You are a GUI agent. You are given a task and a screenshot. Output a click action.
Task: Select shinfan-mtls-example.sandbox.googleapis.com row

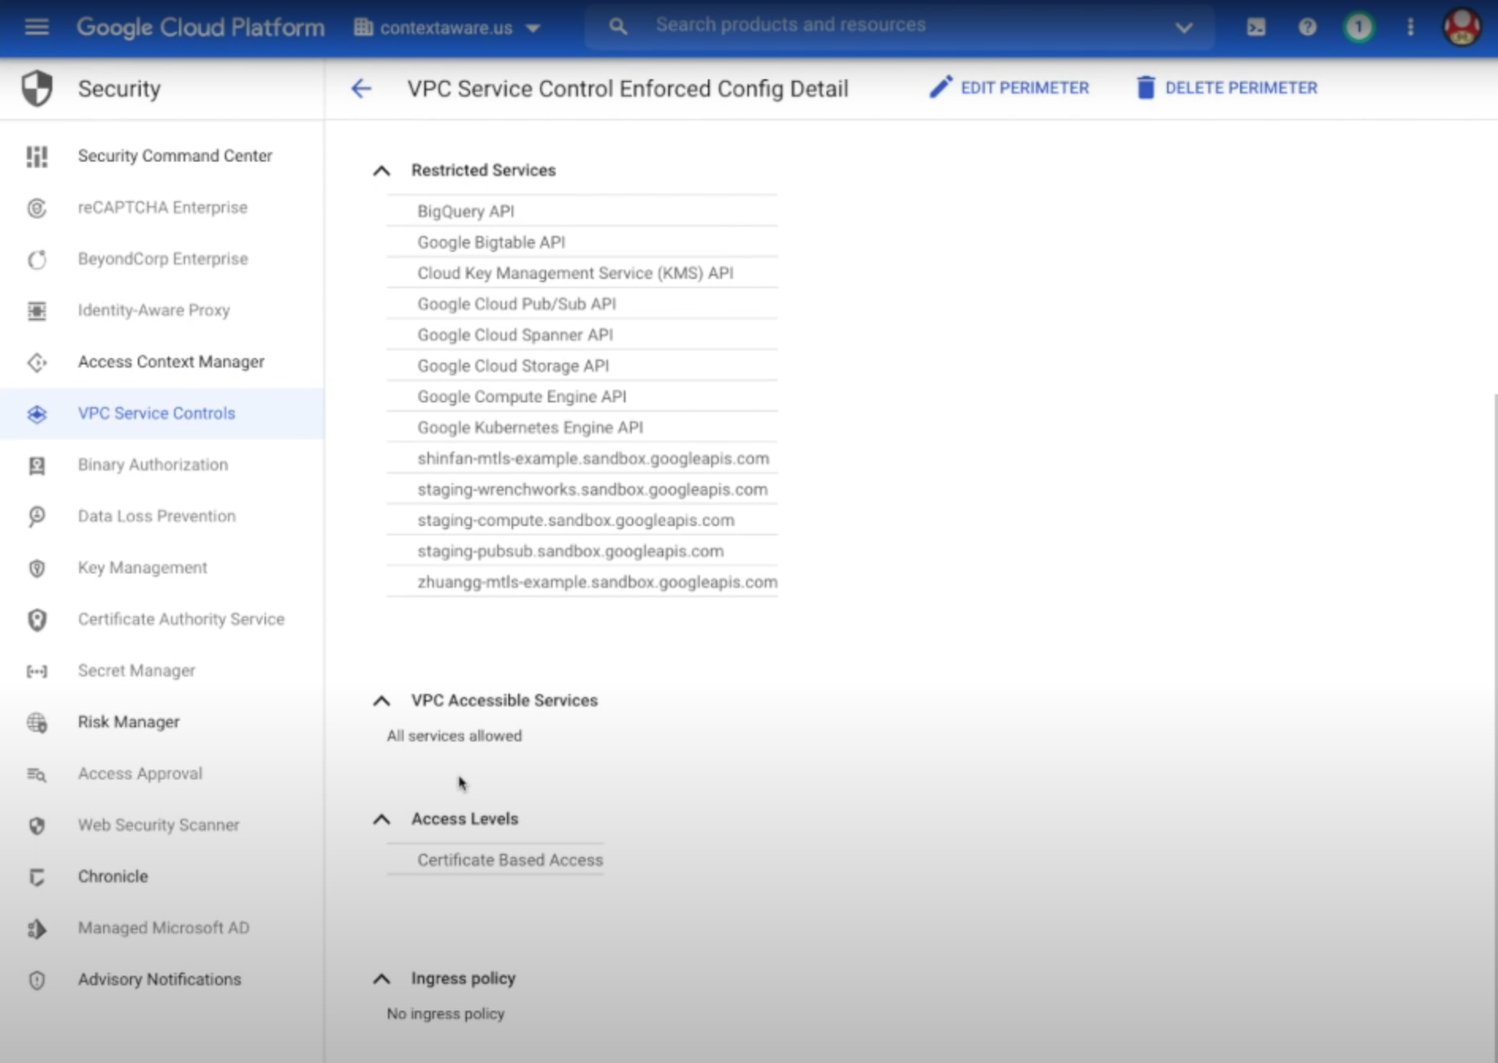coord(582,459)
